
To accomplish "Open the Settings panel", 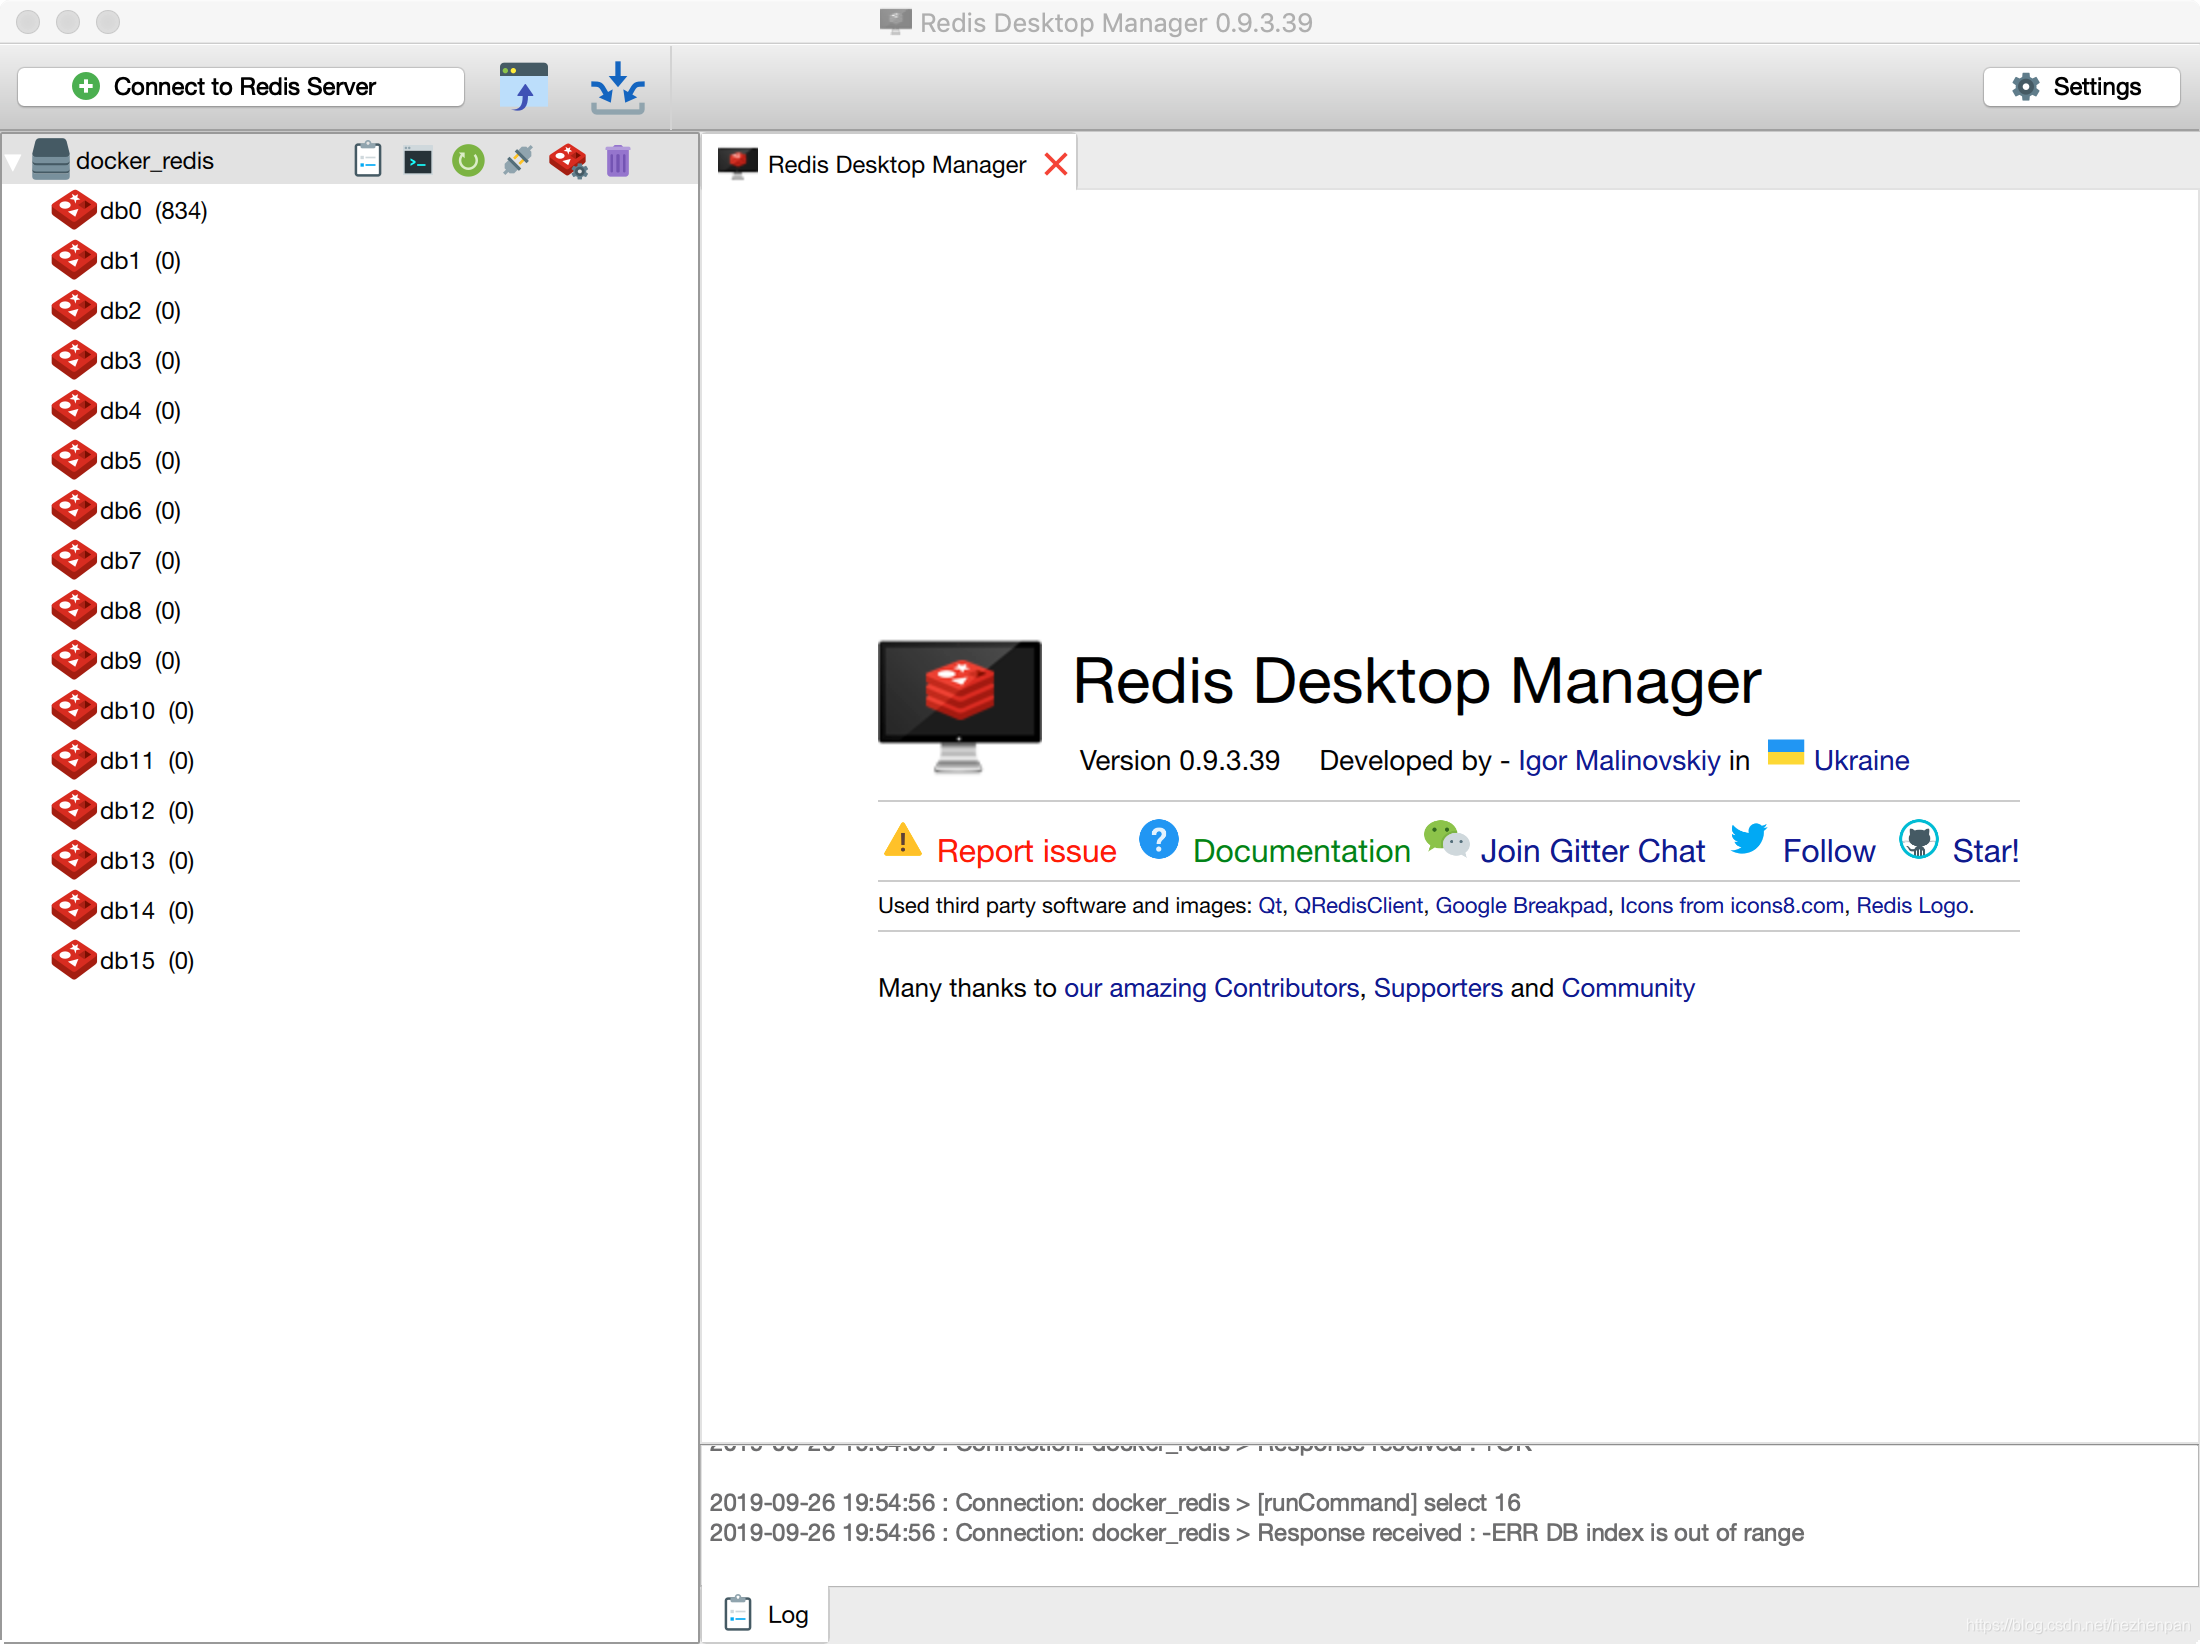I will (2081, 86).
